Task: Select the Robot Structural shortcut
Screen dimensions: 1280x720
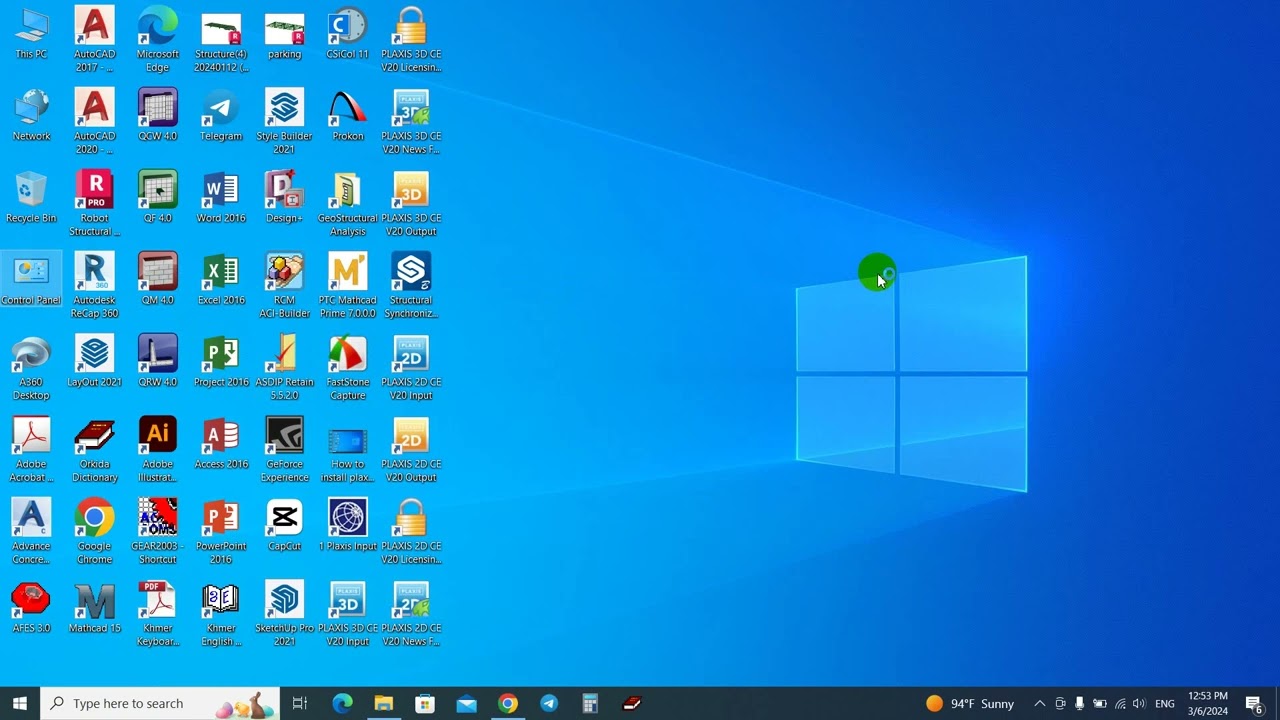Action: pyautogui.click(x=94, y=204)
